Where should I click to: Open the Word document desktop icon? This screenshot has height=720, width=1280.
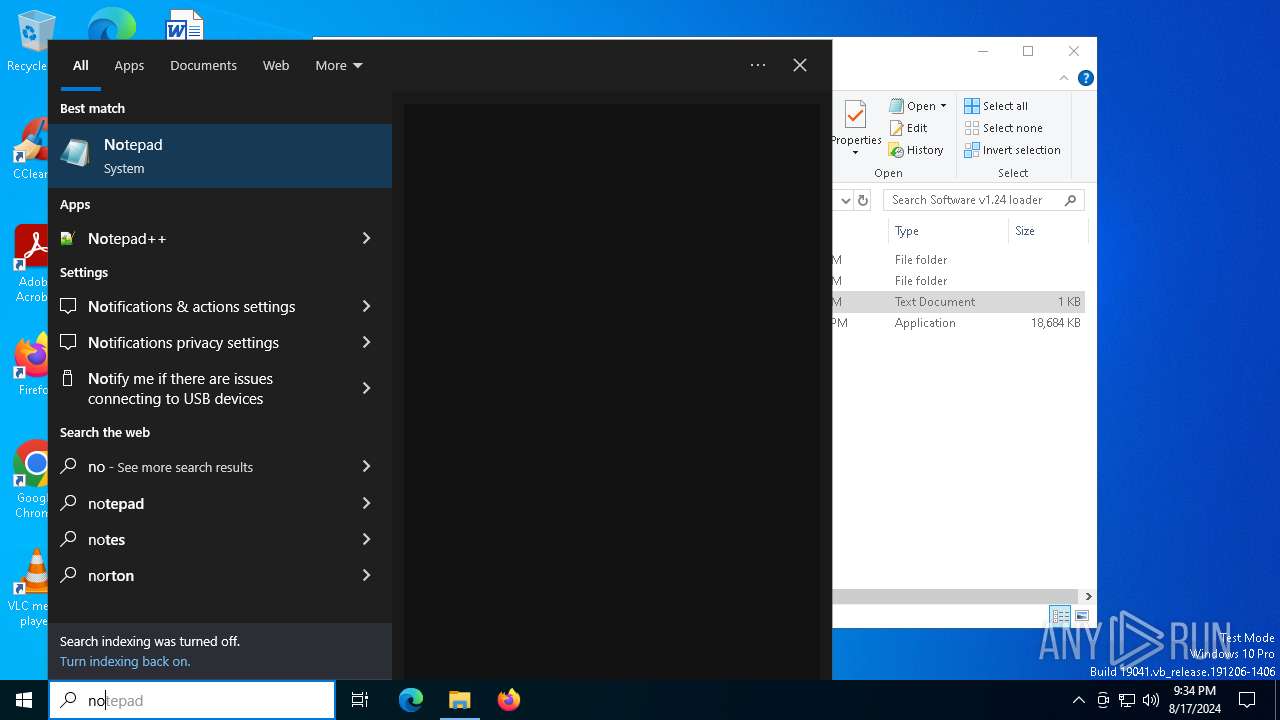184,25
